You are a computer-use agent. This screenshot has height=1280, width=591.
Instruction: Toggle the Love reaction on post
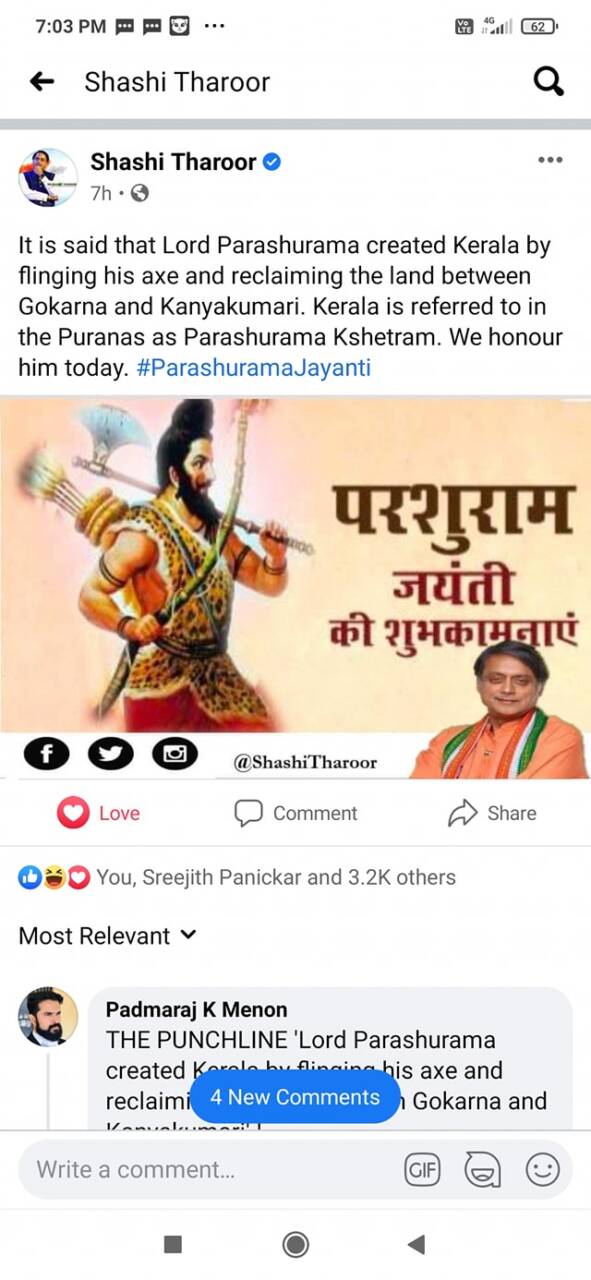[x=98, y=814]
